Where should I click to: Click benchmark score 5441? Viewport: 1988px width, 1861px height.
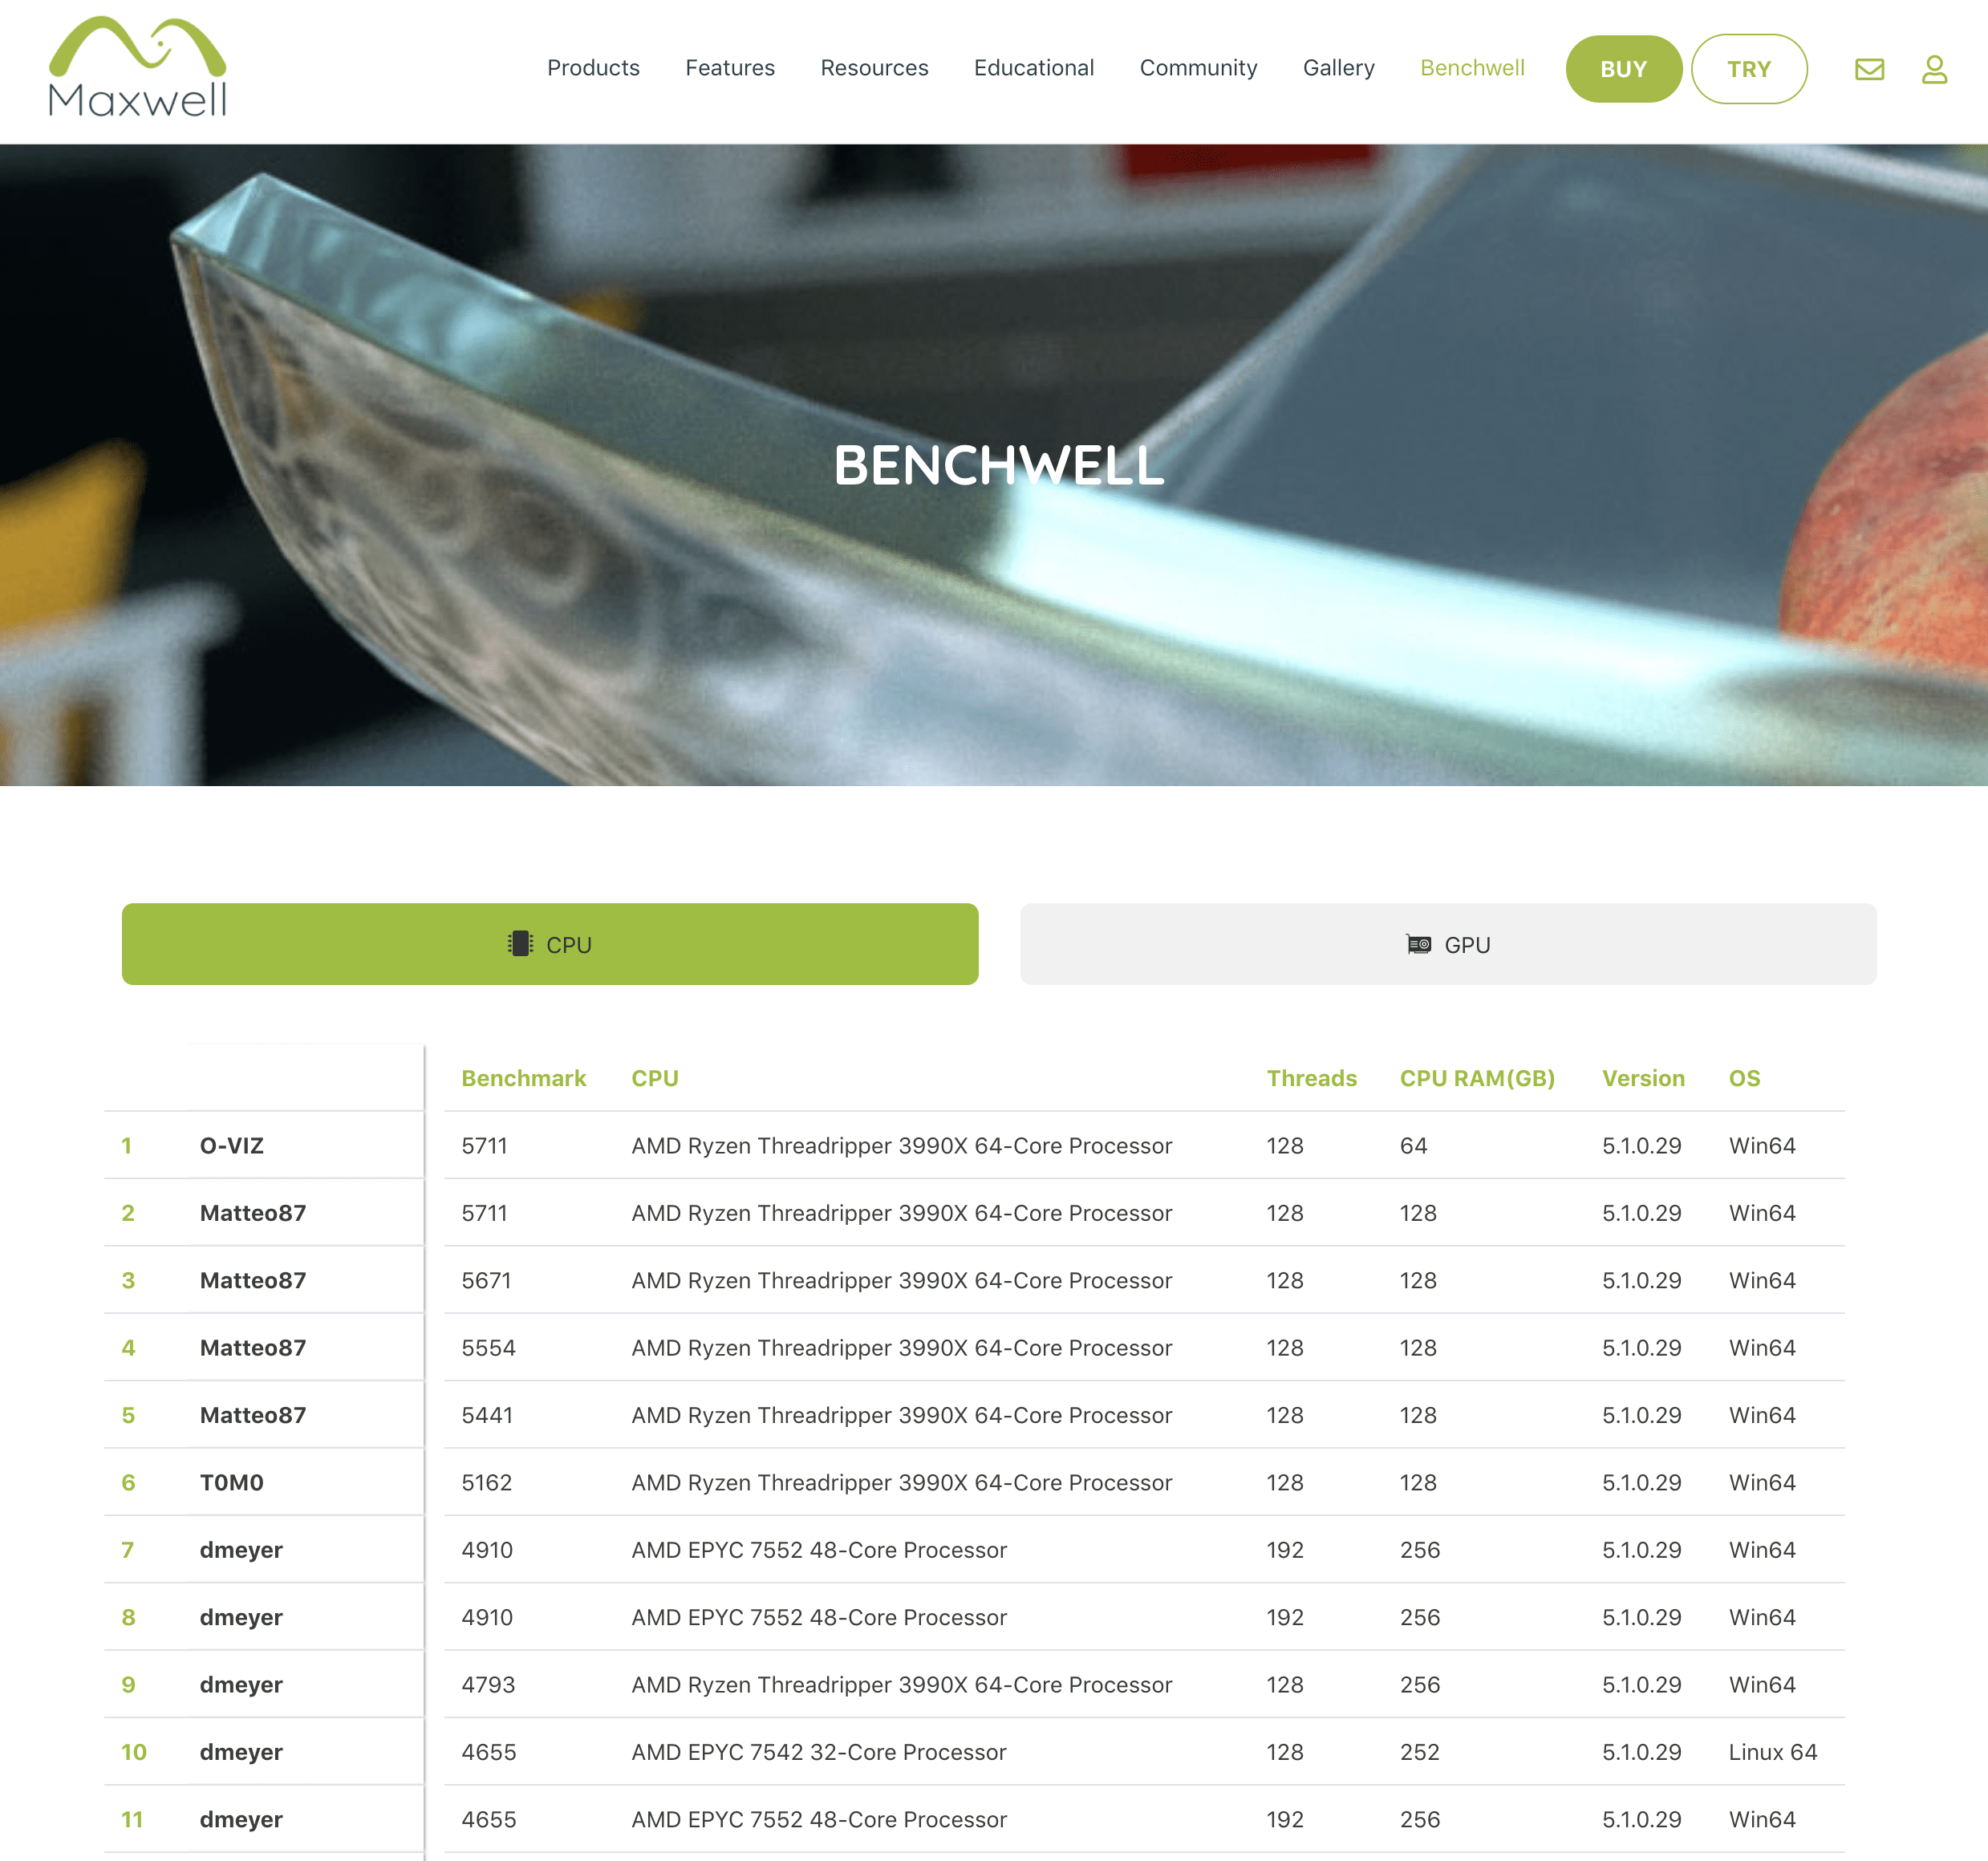487,1414
